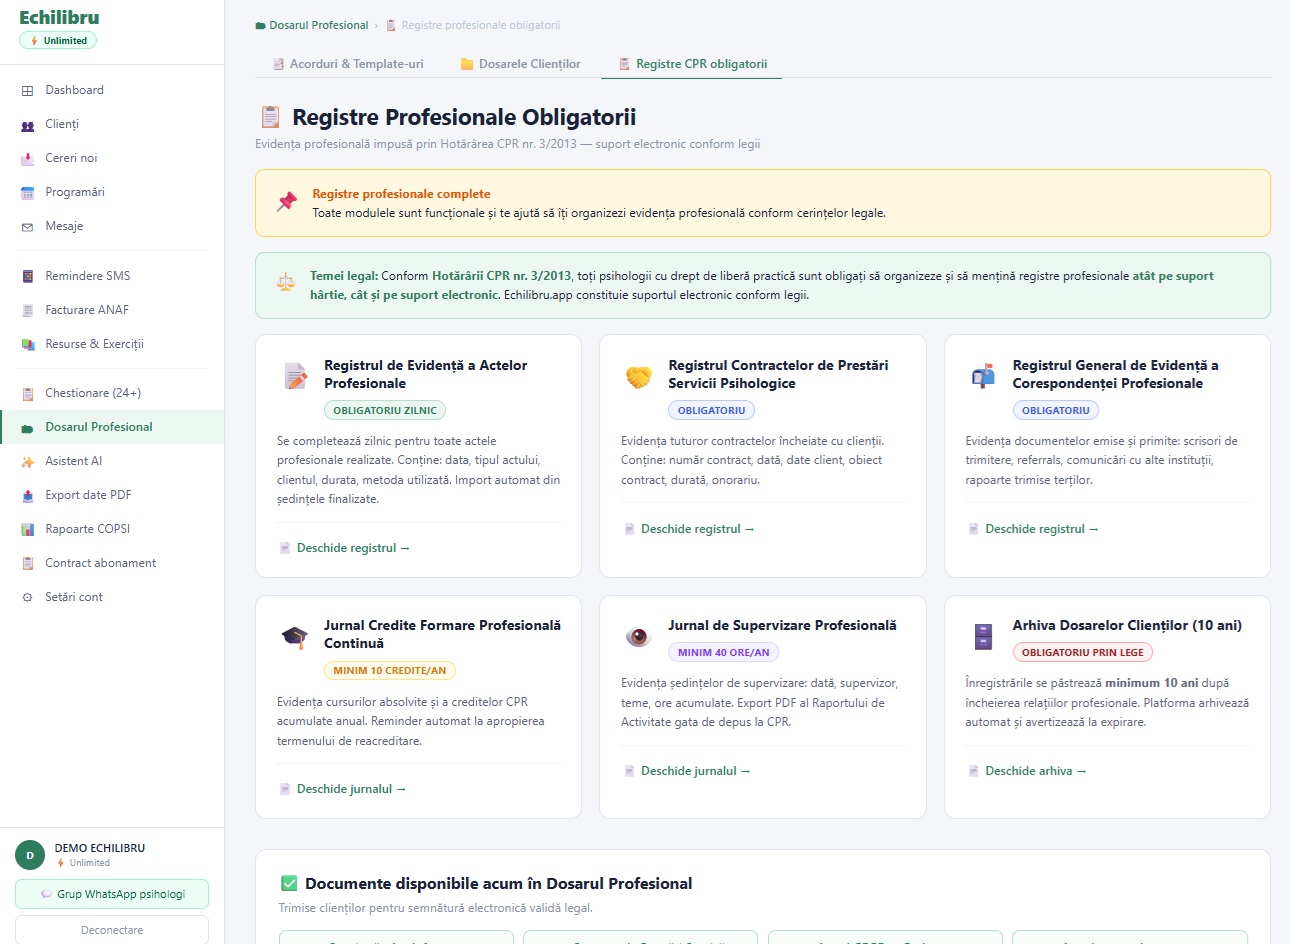Switch to Acorduri & Template-uri tab
Screen dimensions: 1290x944
[x=348, y=64]
